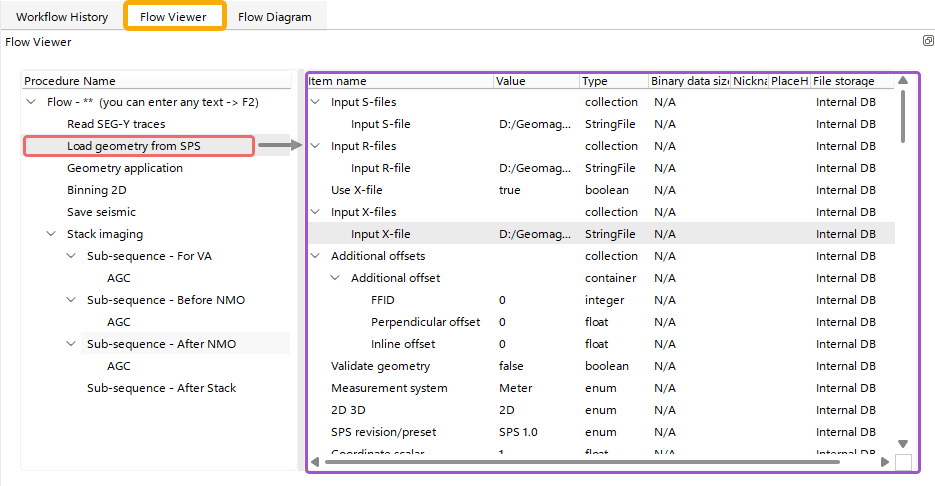The width and height of the screenshot is (935, 486).
Task: Collapse the Additional offset container
Action: pos(335,278)
